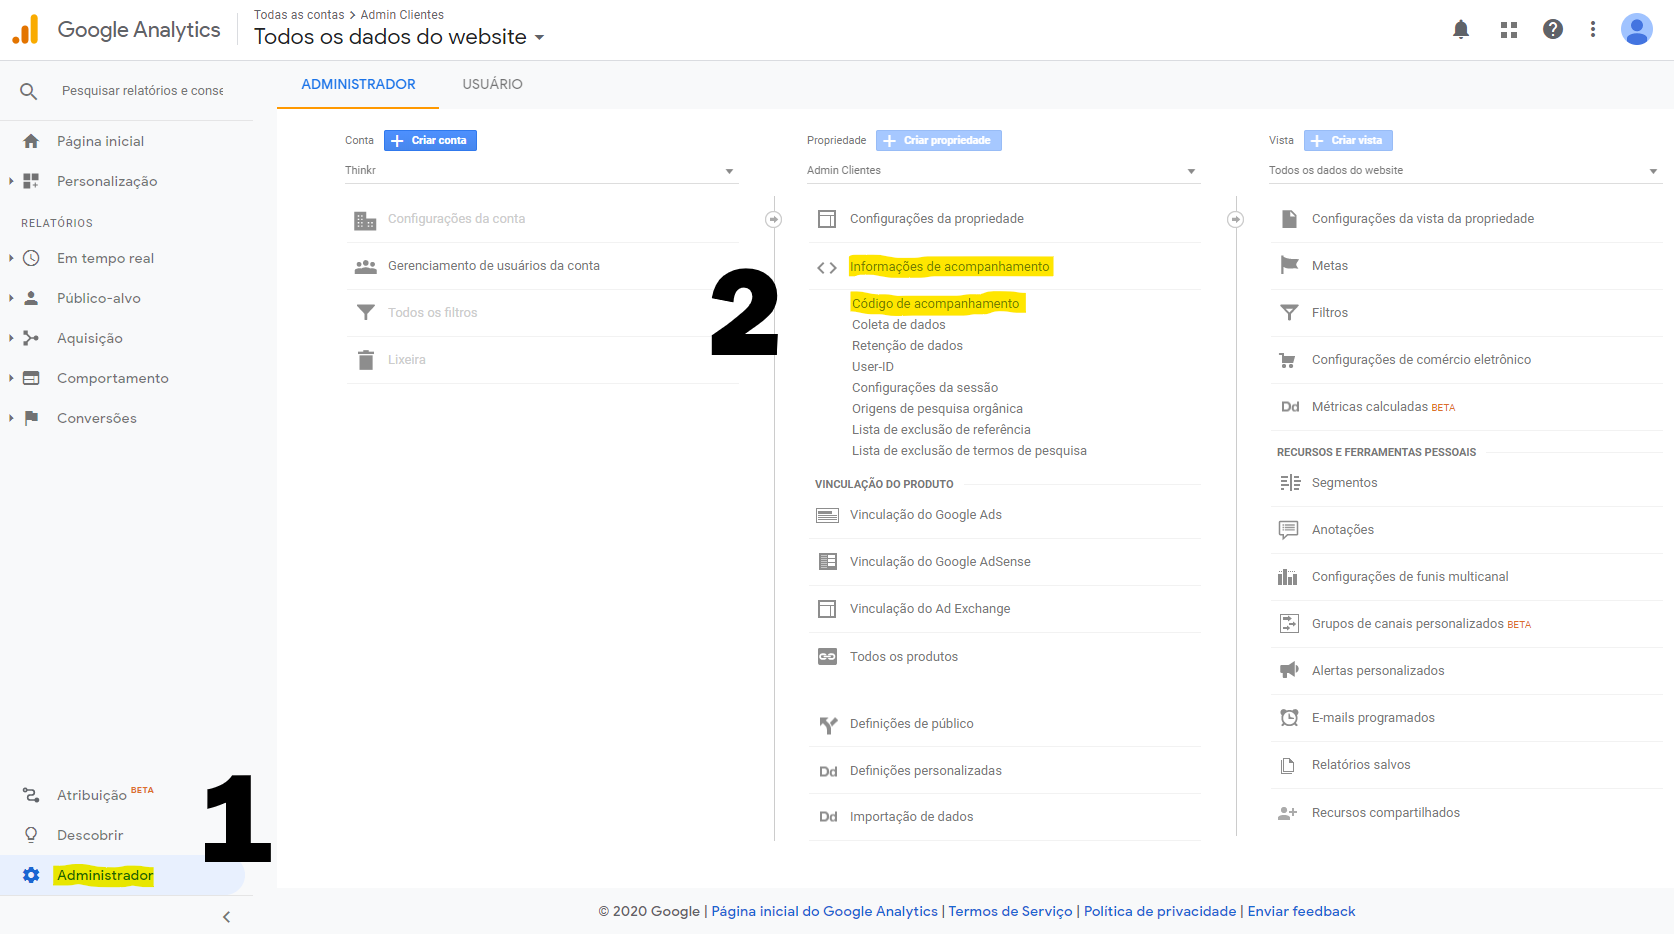Click the e-commerce shopping cart icon
Image resolution: width=1674 pixels, height=934 pixels.
pyautogui.click(x=1288, y=360)
